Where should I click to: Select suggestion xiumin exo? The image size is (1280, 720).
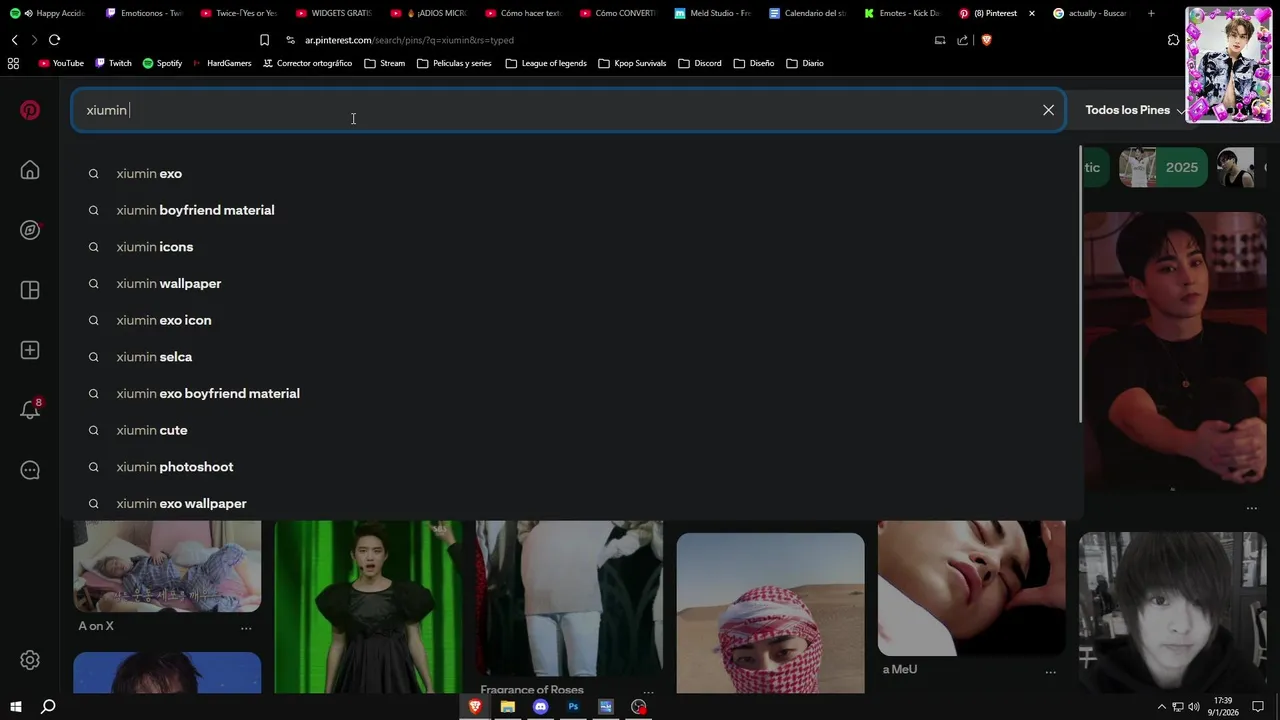[149, 174]
